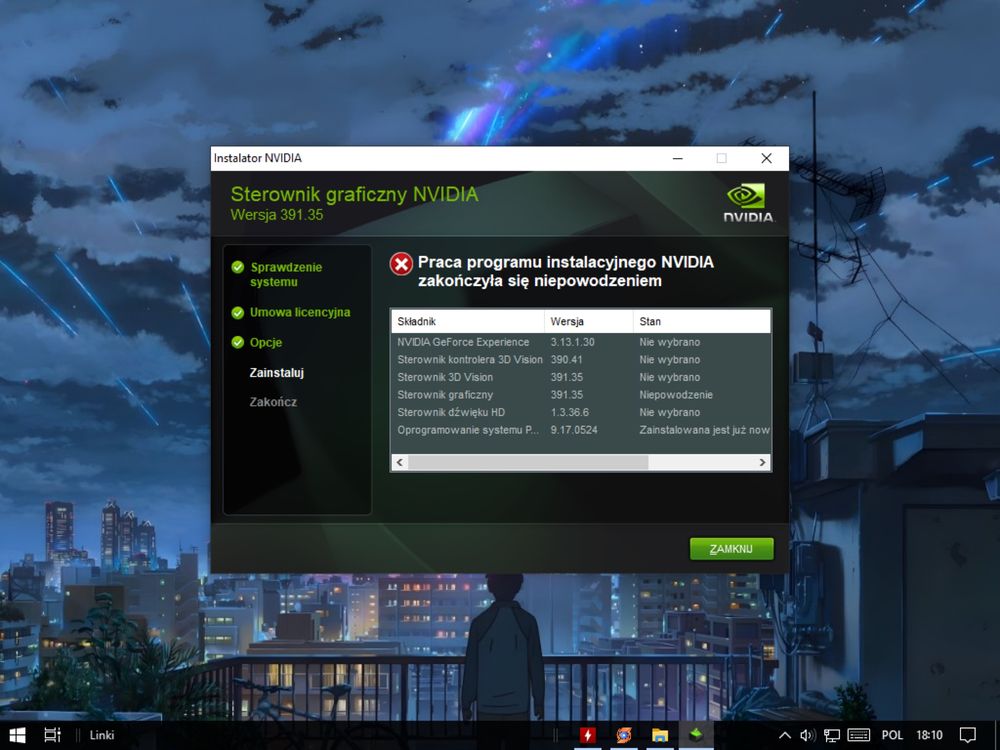Click the 9.17.0524 version cell
Screen dimensions: 1000x750
(x=574, y=430)
